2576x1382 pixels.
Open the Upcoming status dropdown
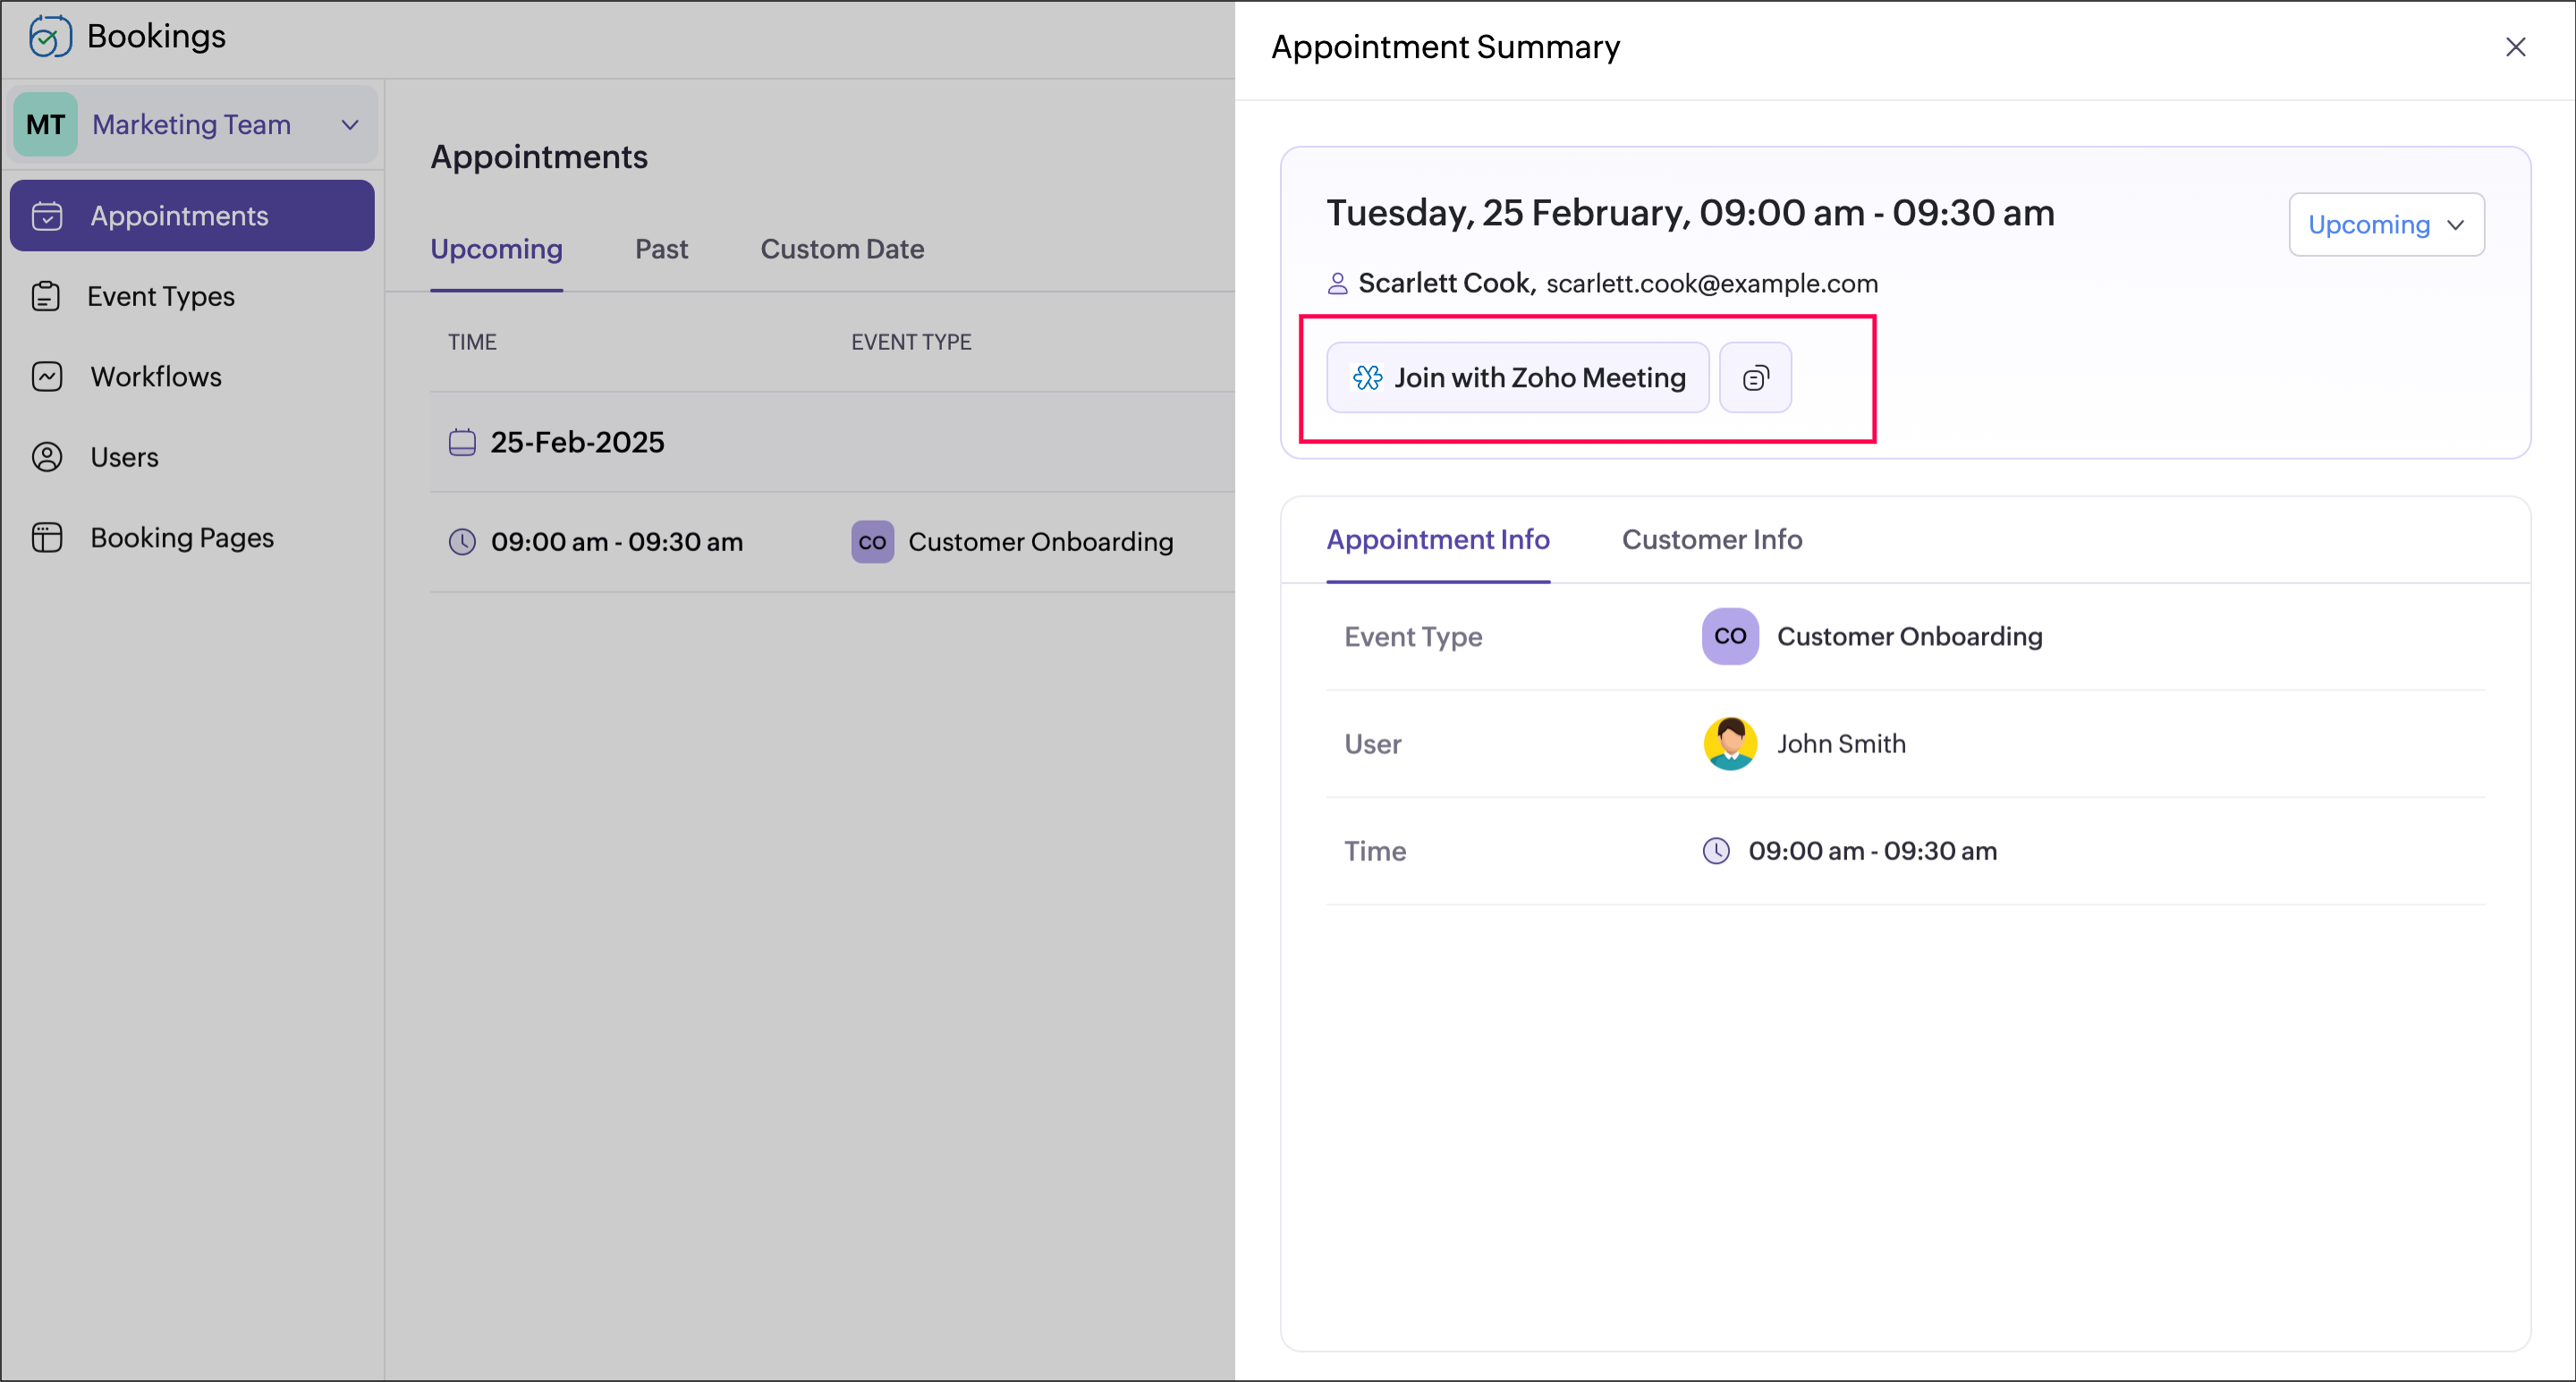[x=2386, y=225]
